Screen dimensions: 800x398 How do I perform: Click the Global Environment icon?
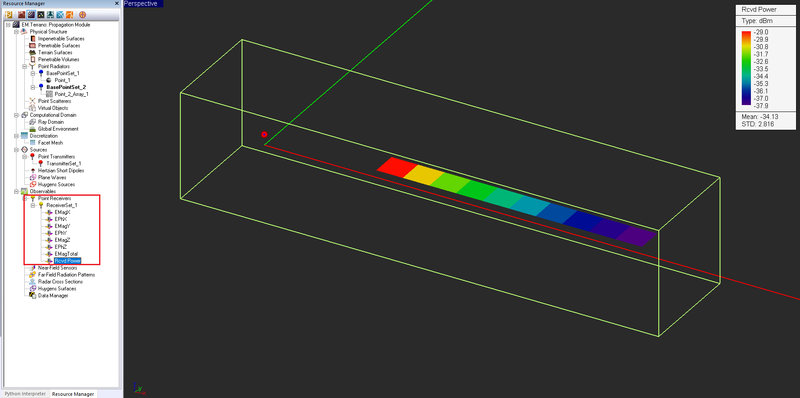pyautogui.click(x=33, y=129)
